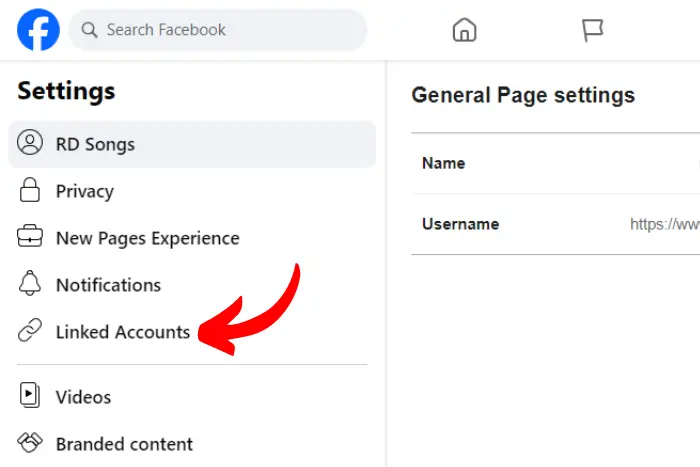The width and height of the screenshot is (700, 467).
Task: Click the RD Songs profile icon
Action: tap(30, 142)
